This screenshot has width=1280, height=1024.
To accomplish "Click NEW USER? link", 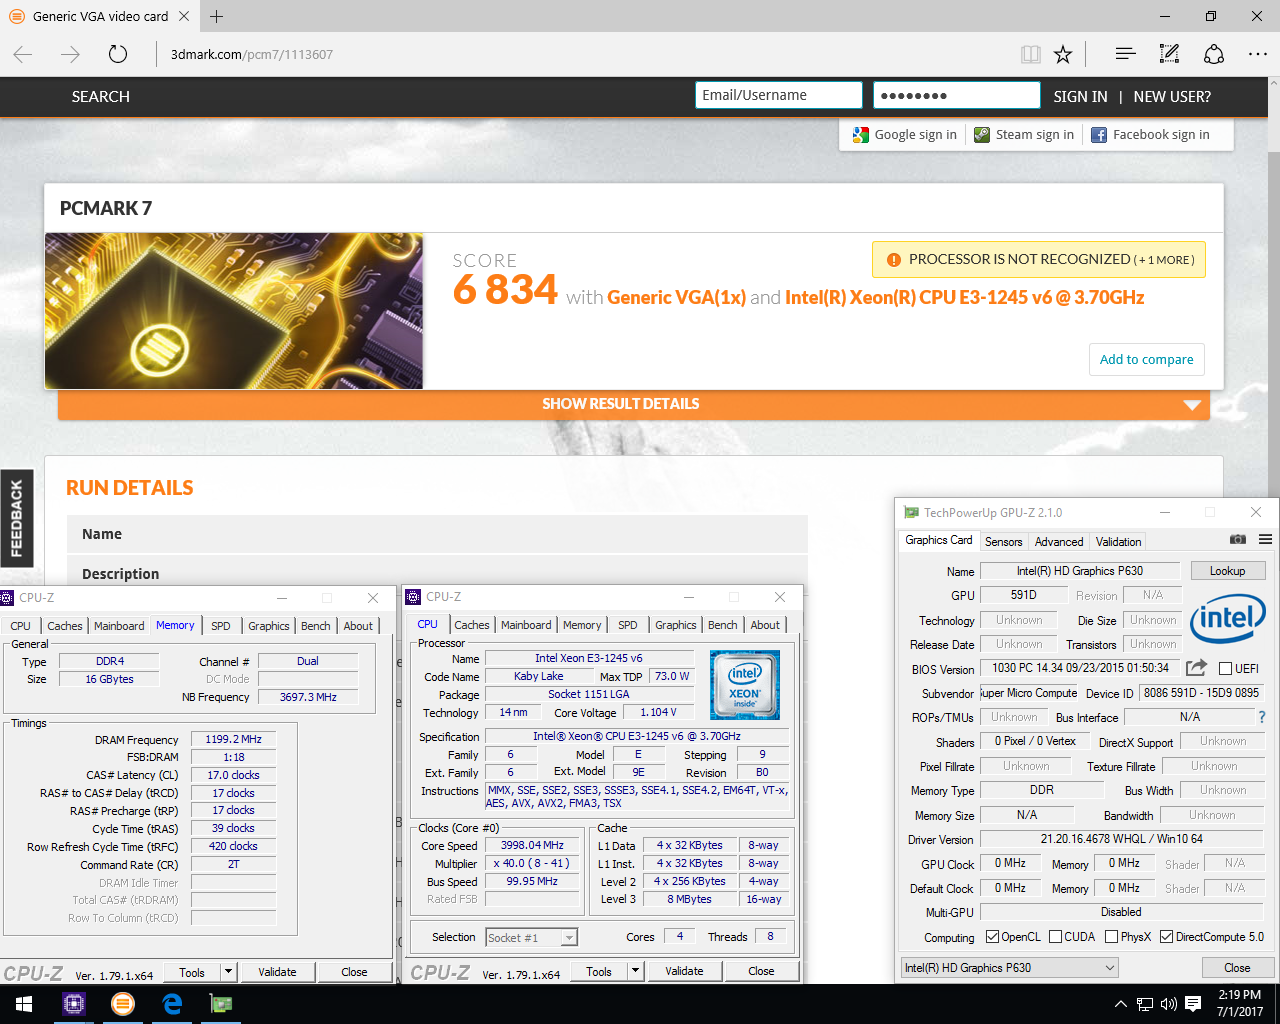I will [1172, 97].
